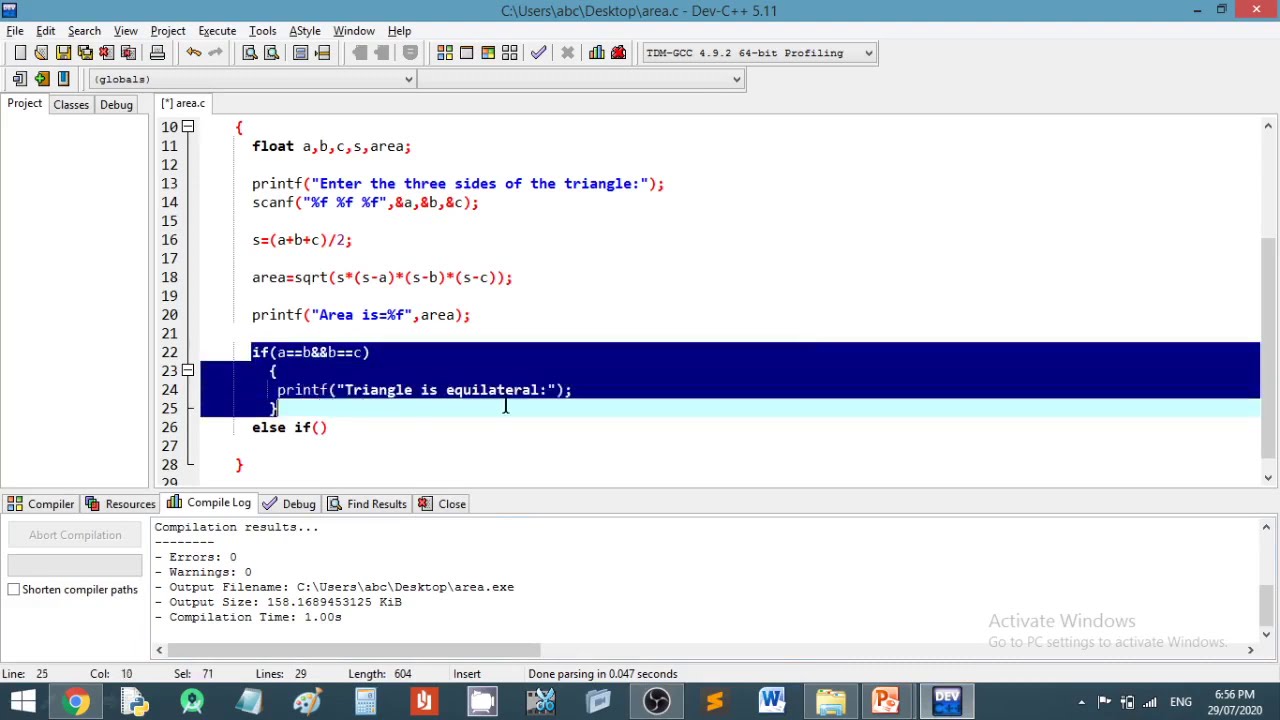
Task: Select the Project side tab
Action: (25, 104)
